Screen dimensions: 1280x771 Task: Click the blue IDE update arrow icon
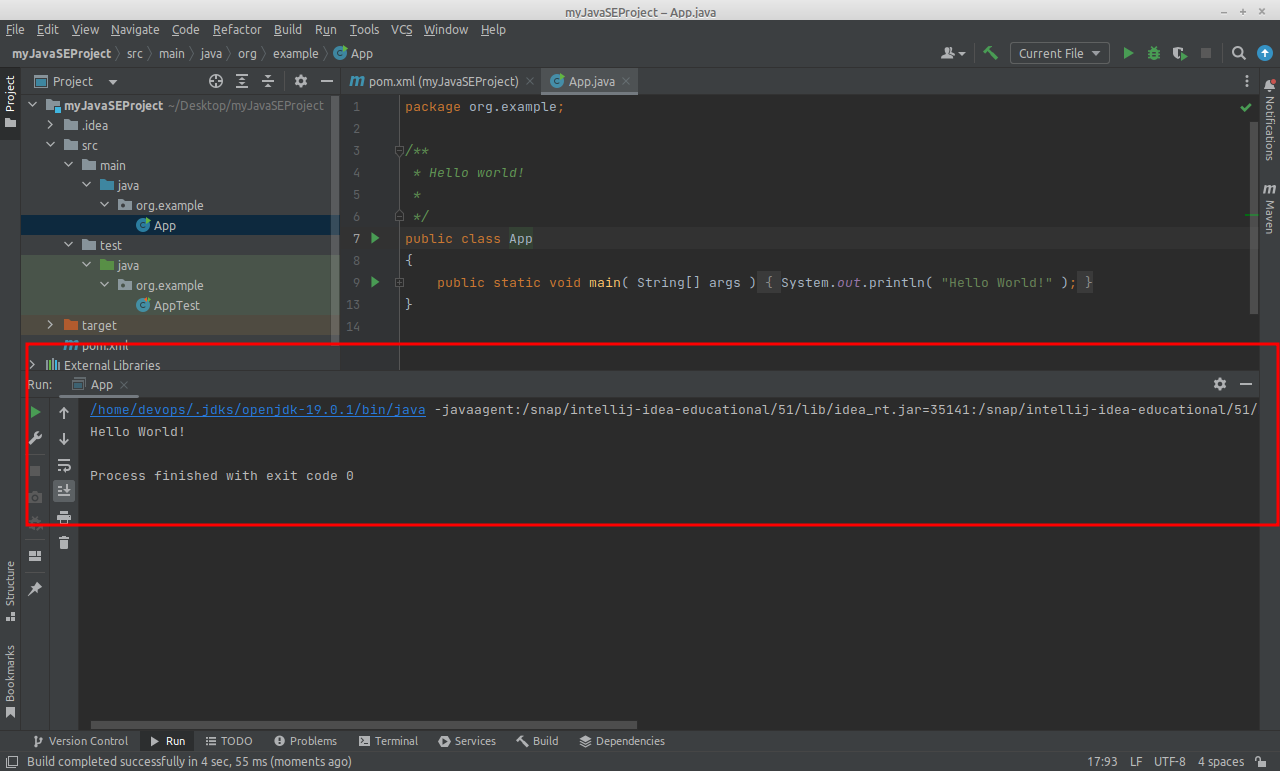point(1264,53)
